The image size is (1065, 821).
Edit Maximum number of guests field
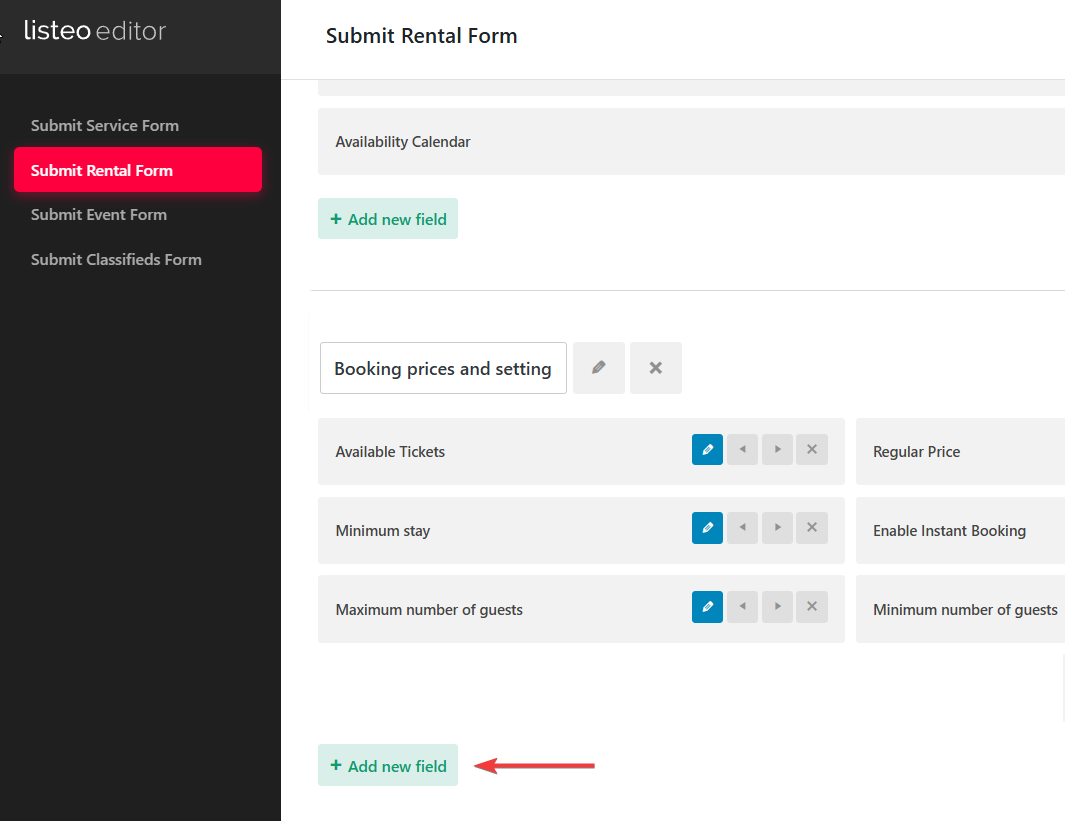pyautogui.click(x=707, y=607)
